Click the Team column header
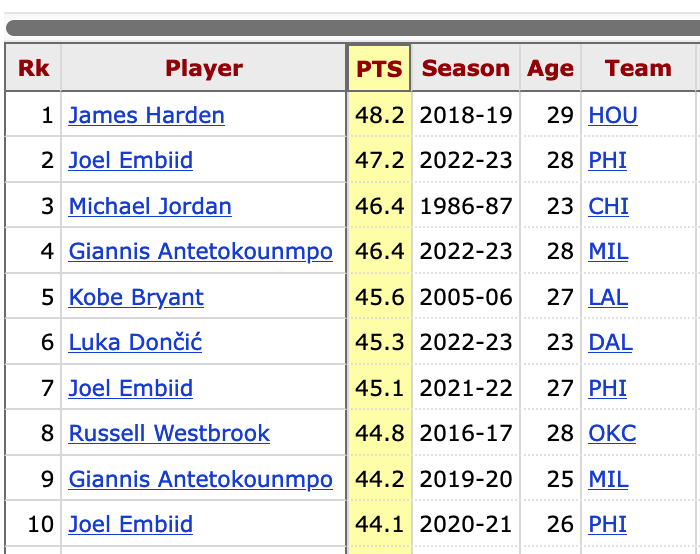 pos(637,69)
